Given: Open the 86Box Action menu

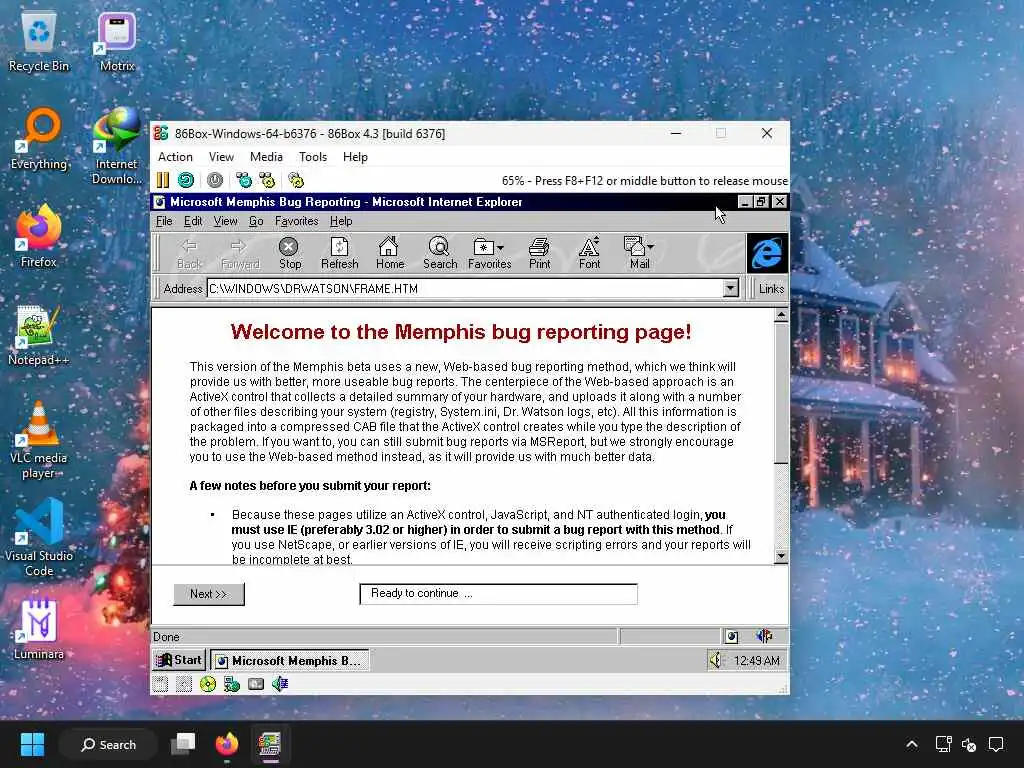Looking at the screenshot, I should [175, 157].
